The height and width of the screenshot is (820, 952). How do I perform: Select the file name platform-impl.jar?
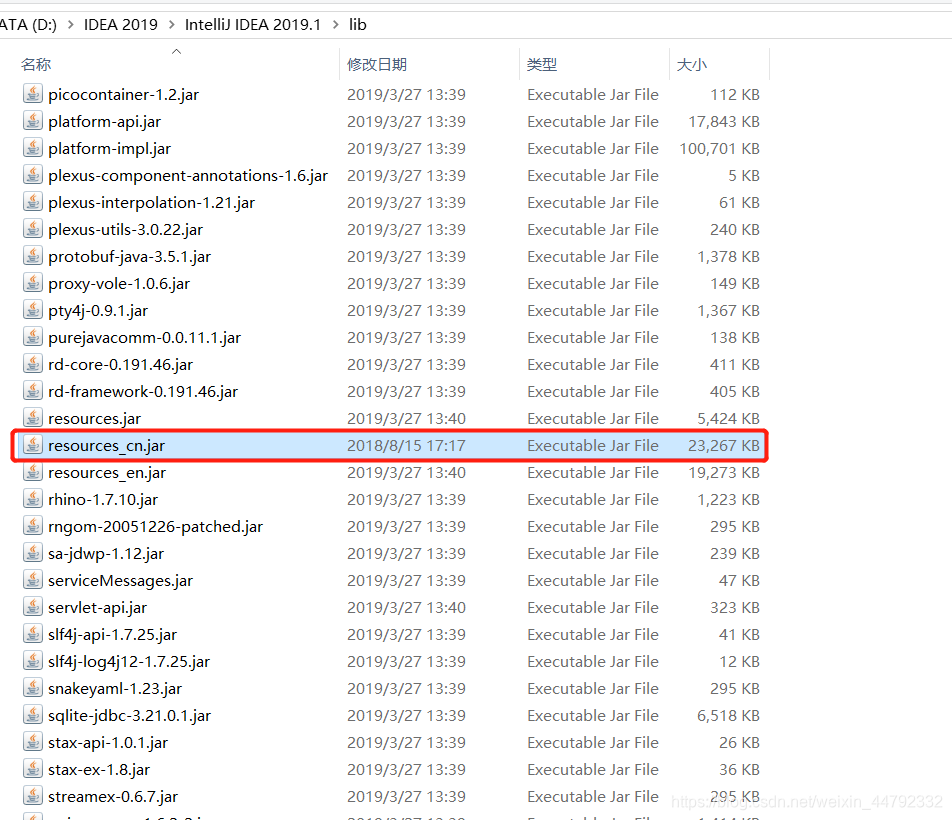click(x=109, y=148)
